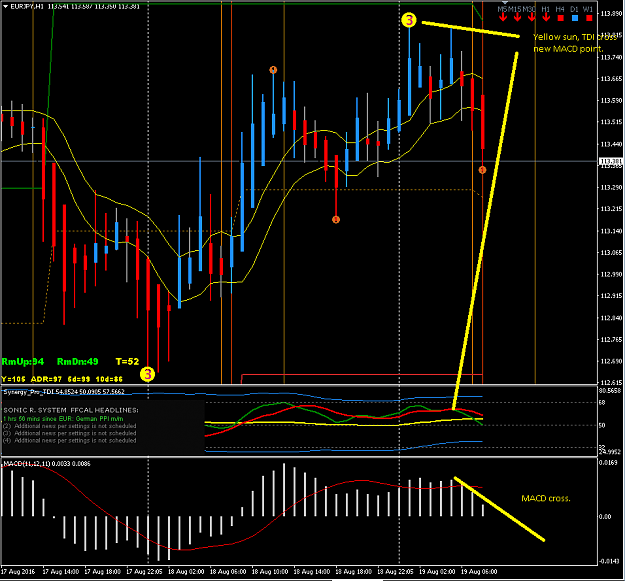Image resolution: width=625 pixels, height=581 pixels.
Task: Click the 68 level on TDI scale
Action: 602,403
